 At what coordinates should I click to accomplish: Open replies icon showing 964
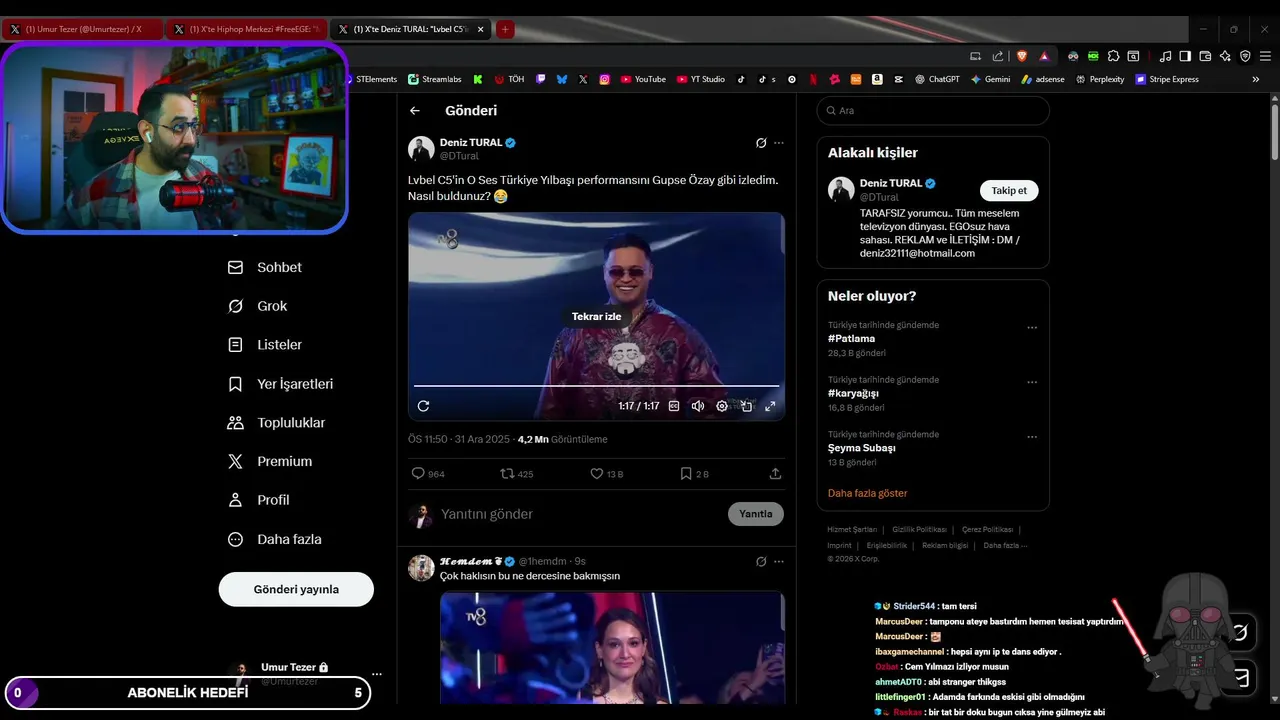(428, 474)
